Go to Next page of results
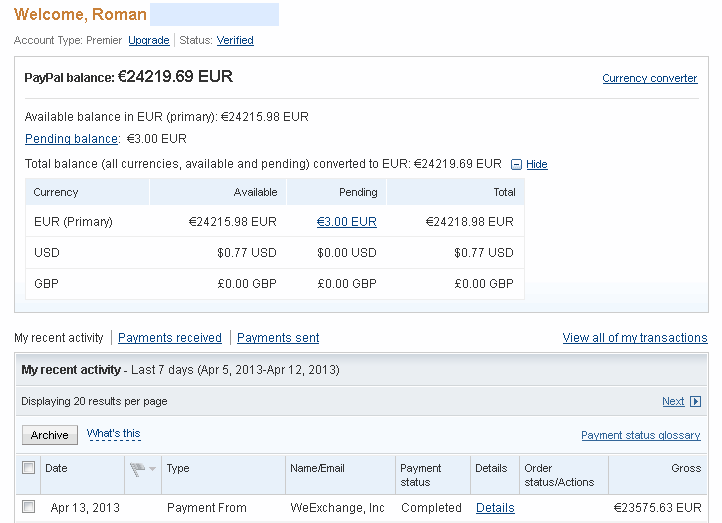The height and width of the screenshot is (523, 722). point(673,401)
